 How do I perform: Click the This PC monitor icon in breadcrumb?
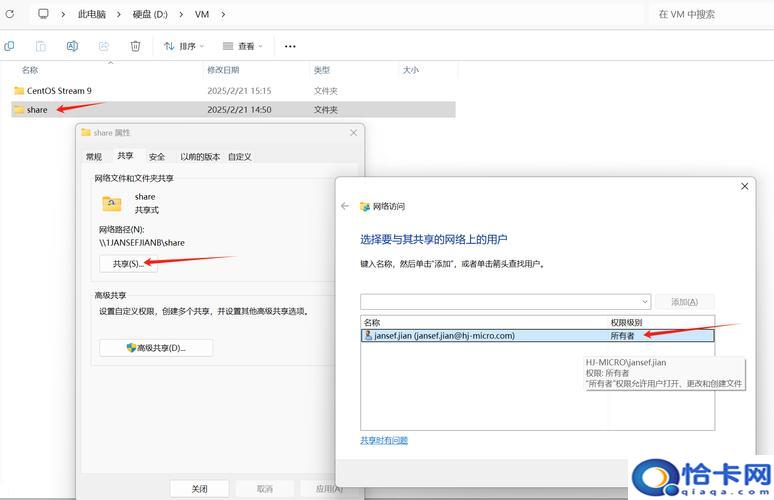tap(43, 14)
